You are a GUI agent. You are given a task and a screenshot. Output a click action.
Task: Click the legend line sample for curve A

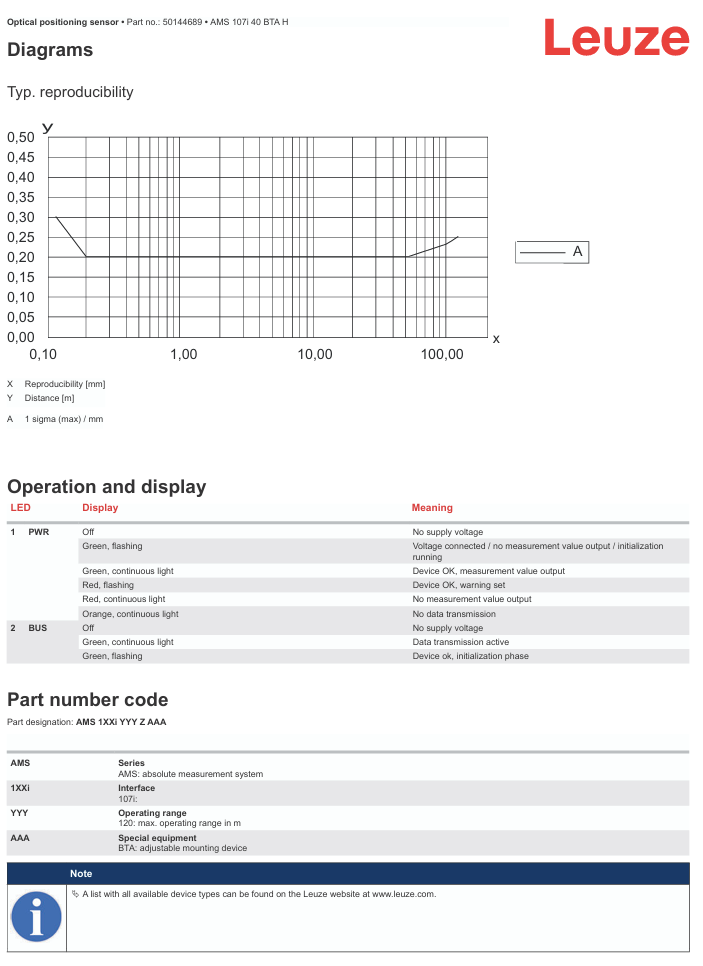(542, 253)
